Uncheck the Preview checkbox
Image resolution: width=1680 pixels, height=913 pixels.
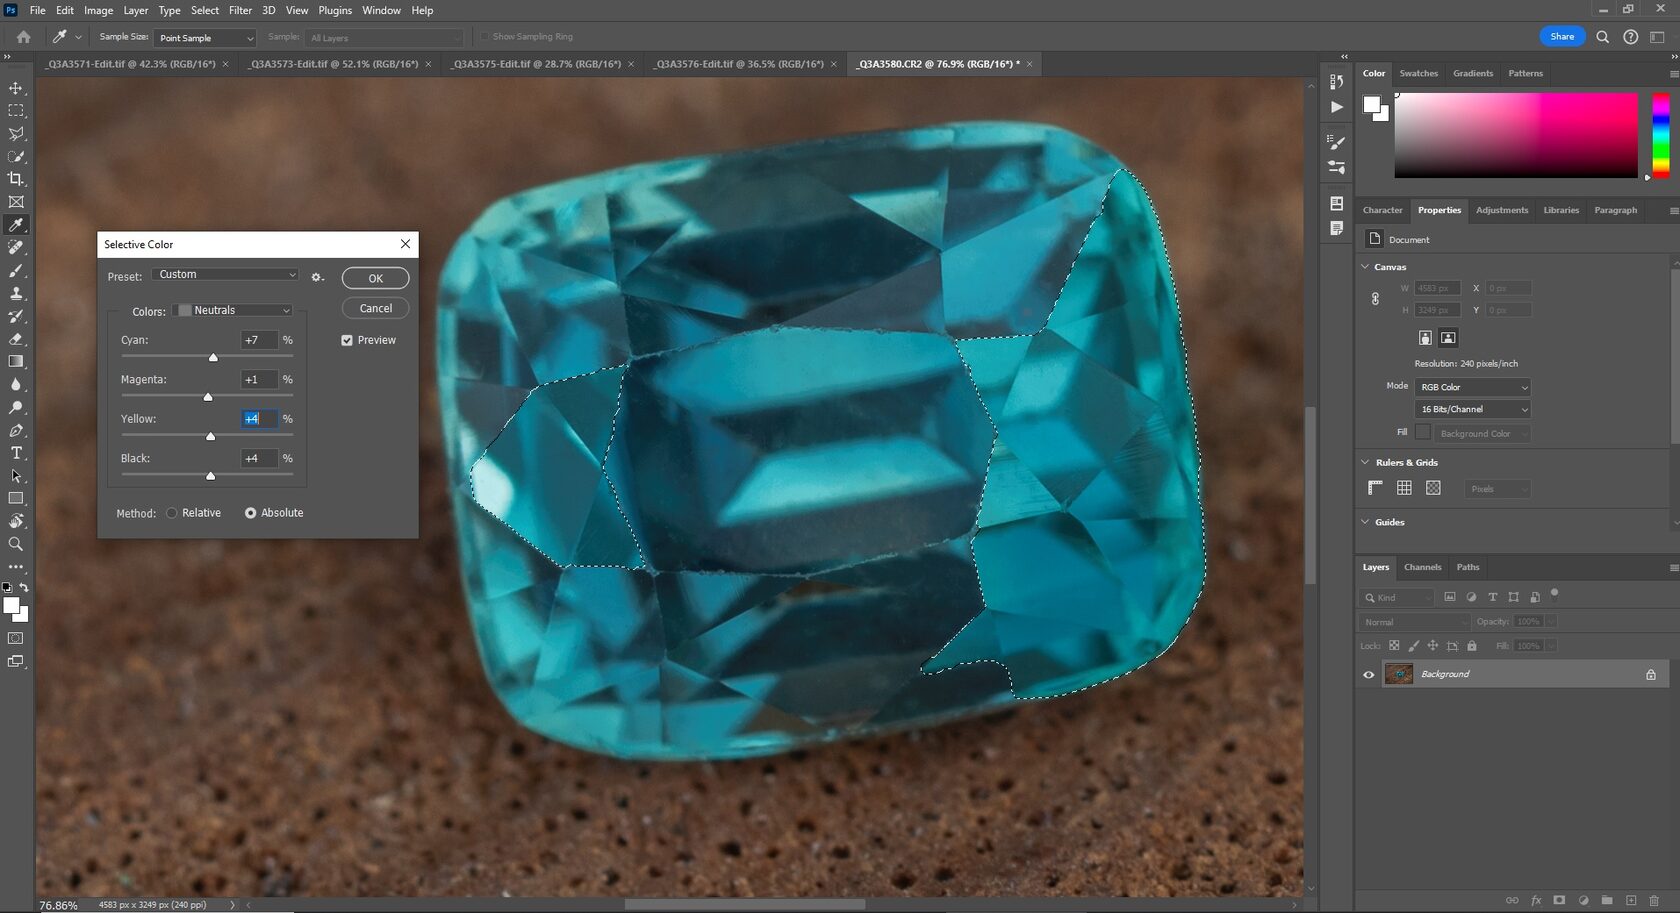tap(347, 340)
